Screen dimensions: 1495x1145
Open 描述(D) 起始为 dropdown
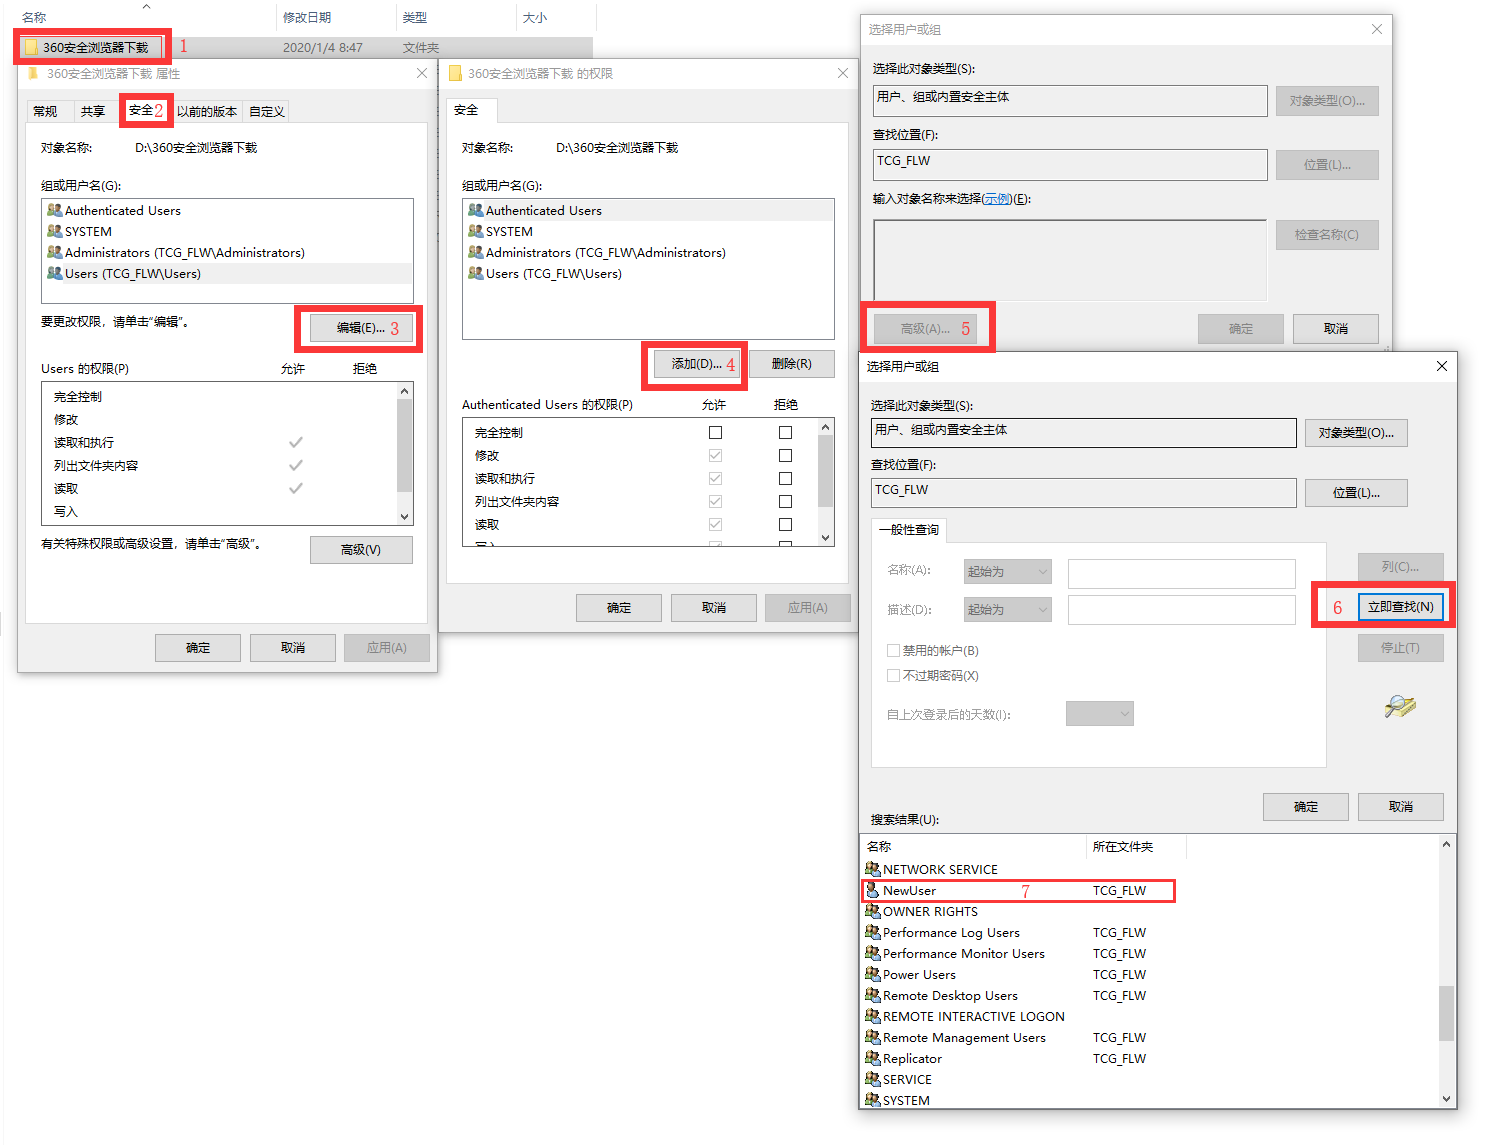(1008, 609)
